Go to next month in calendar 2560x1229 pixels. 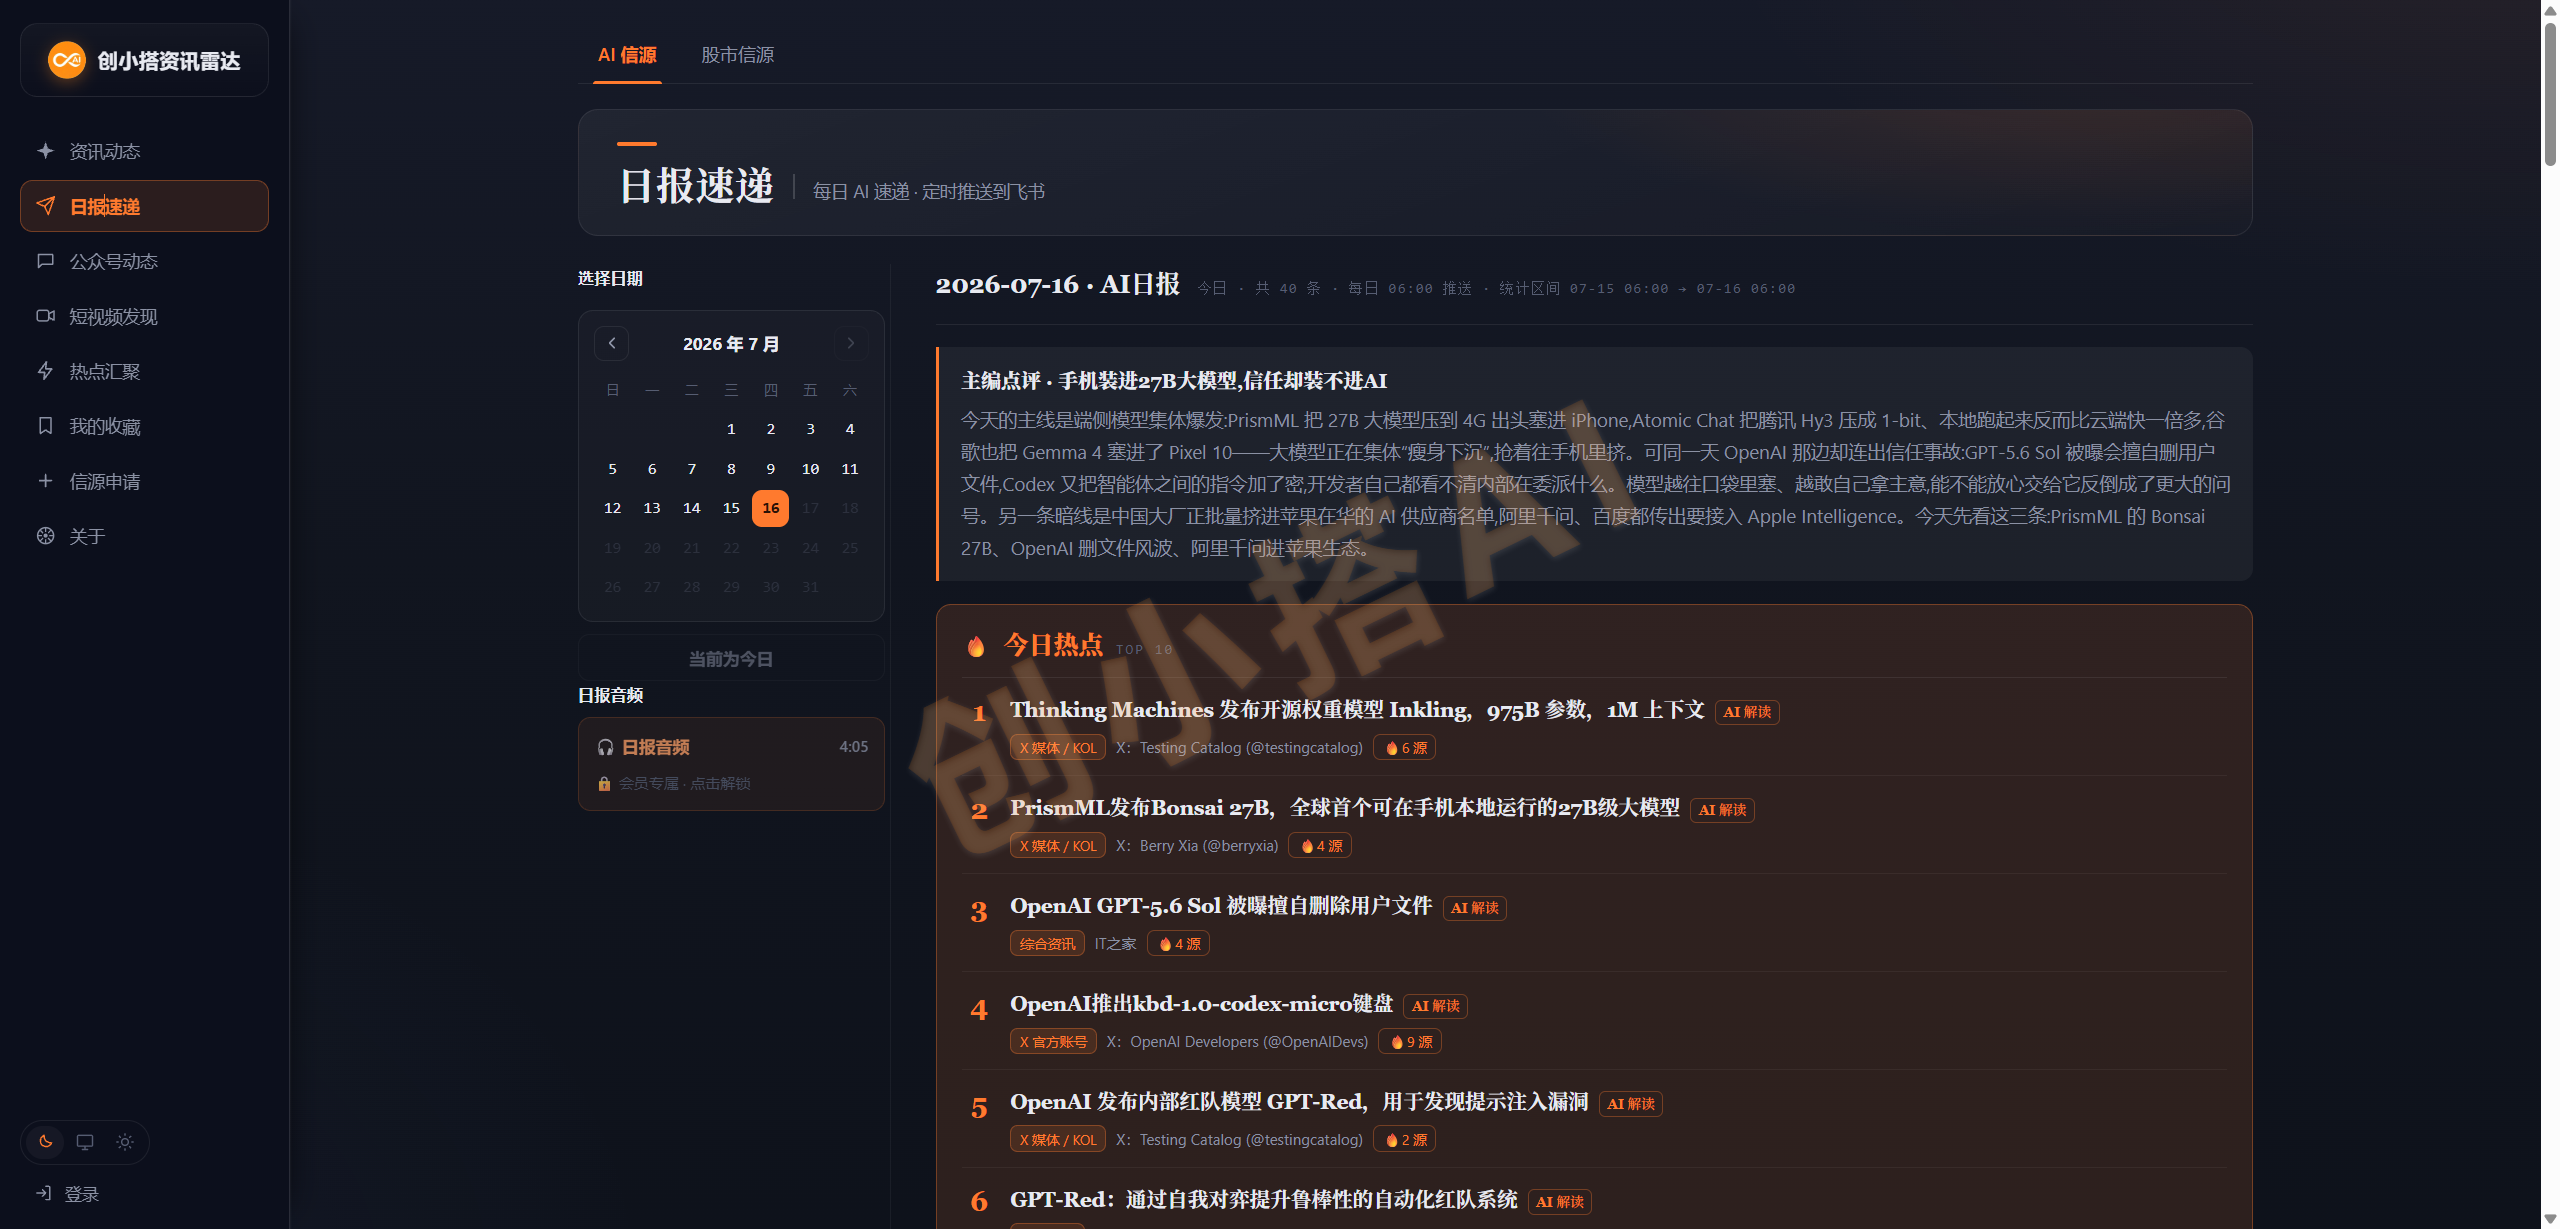(x=851, y=343)
